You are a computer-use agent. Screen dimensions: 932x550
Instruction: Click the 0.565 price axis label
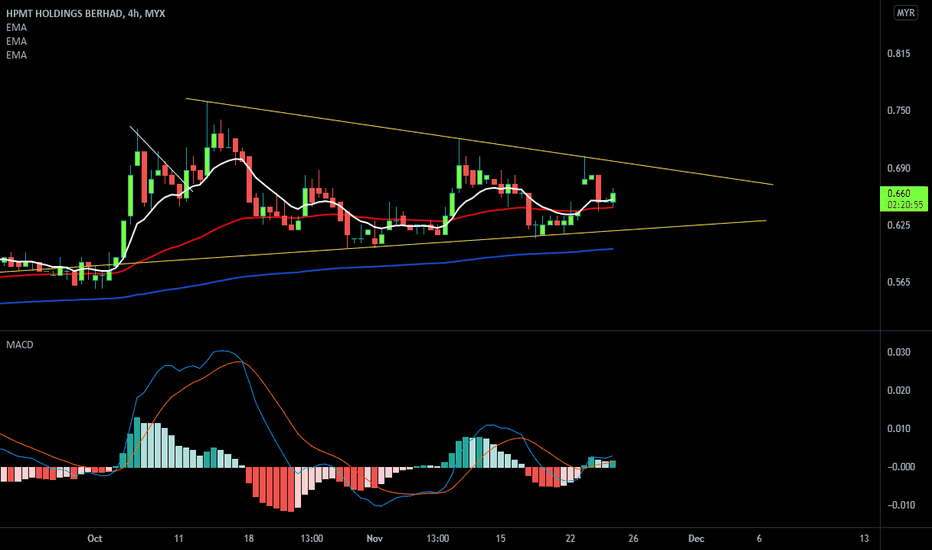tap(899, 282)
